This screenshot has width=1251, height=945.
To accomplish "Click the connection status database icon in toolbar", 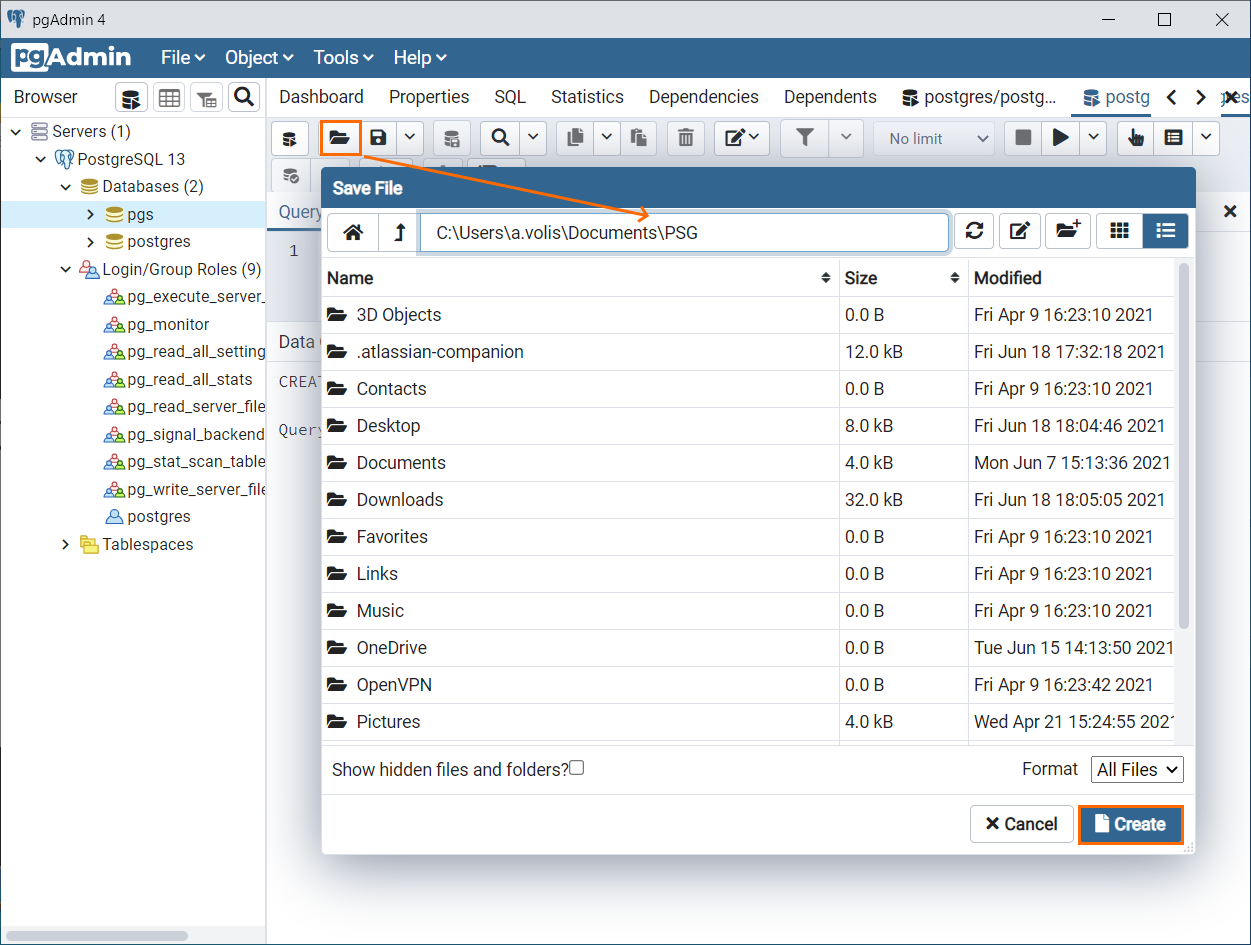I will click(289, 138).
